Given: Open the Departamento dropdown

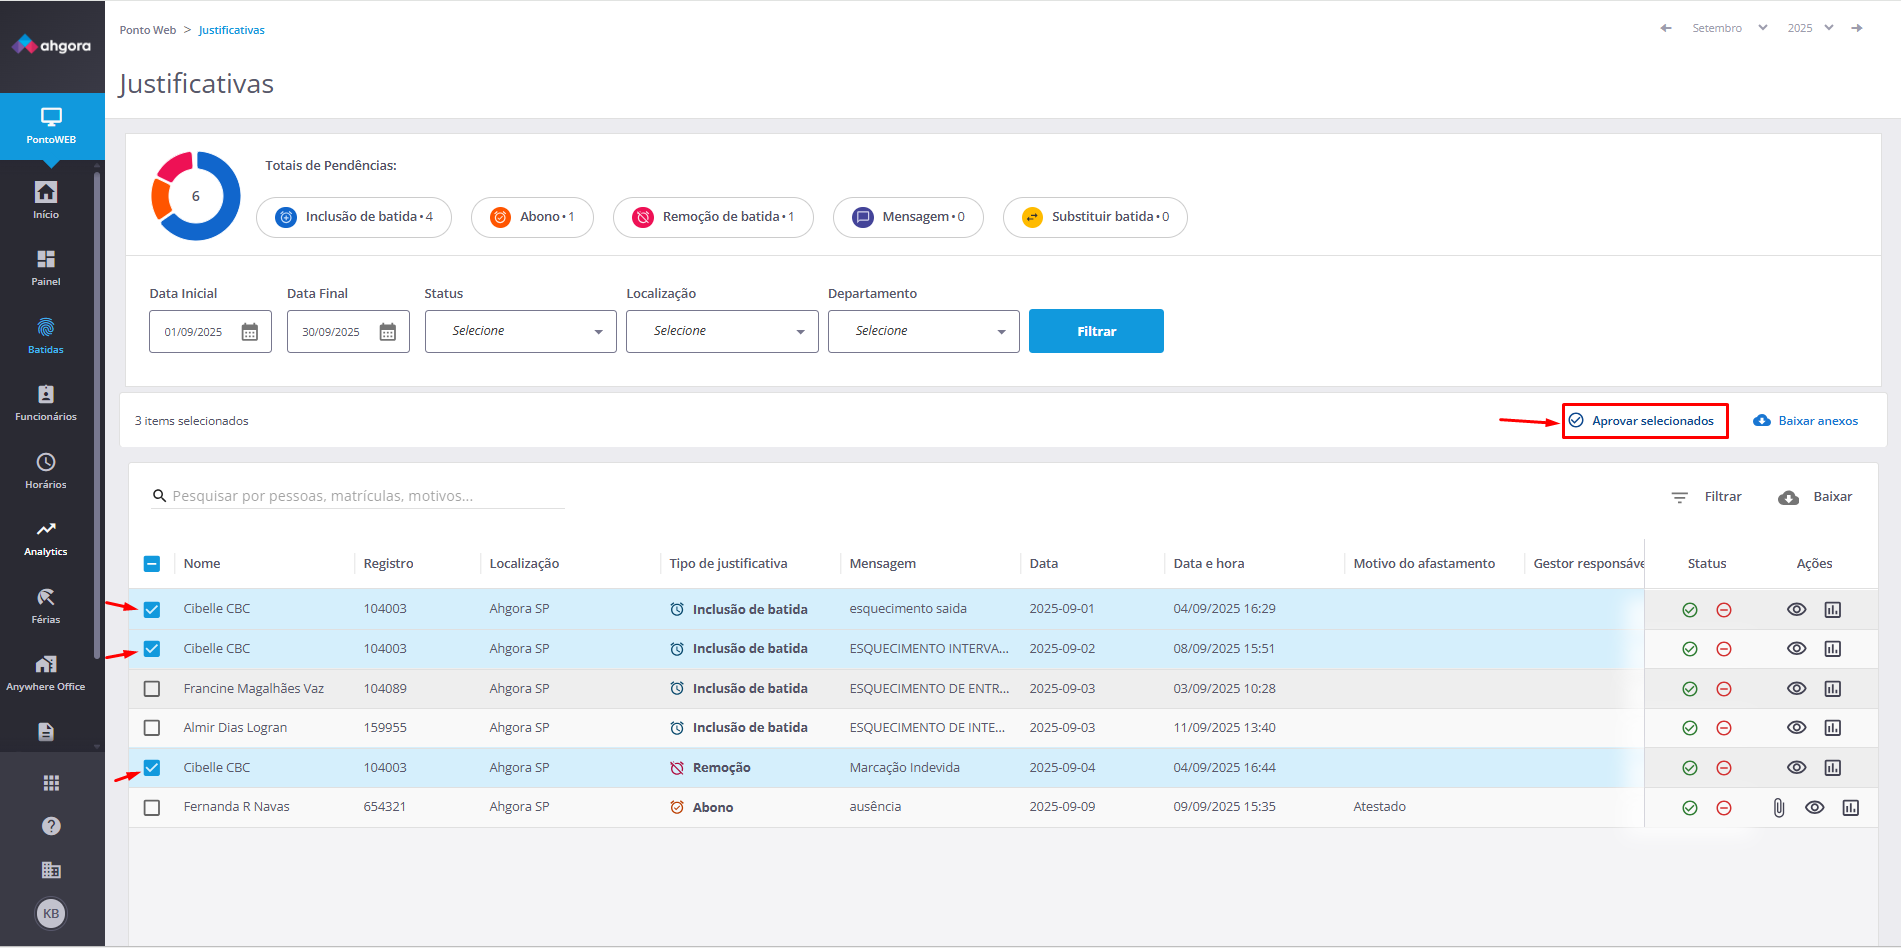Looking at the screenshot, I should pyautogui.click(x=923, y=331).
